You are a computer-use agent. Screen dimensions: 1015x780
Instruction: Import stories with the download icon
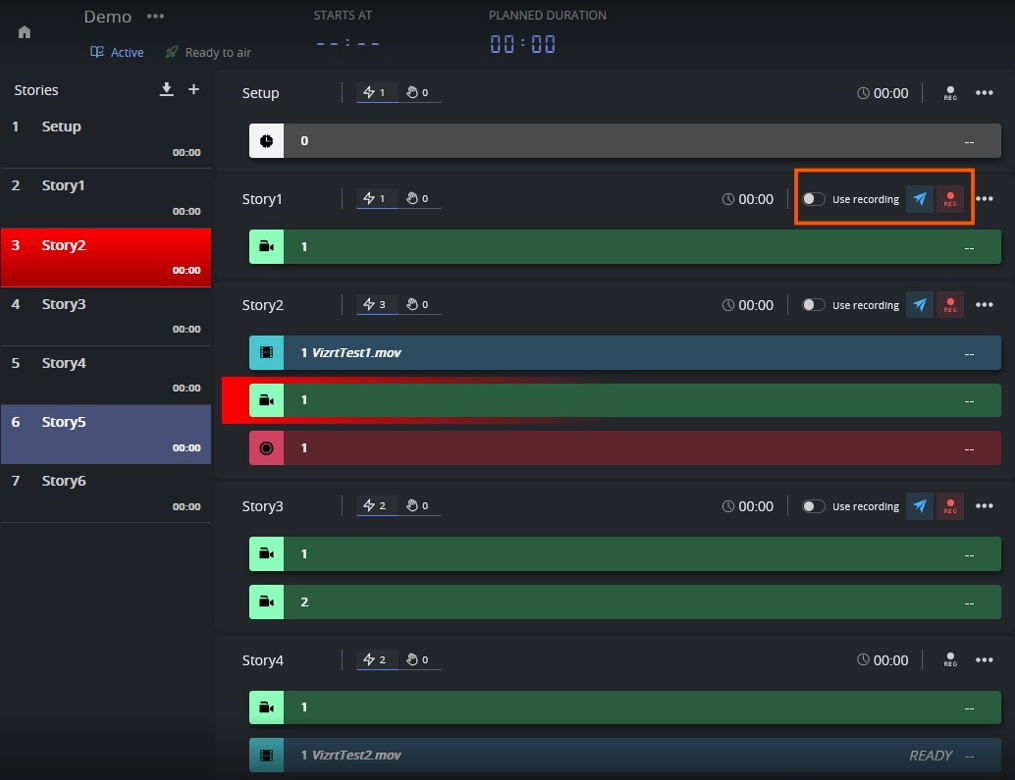(x=166, y=89)
